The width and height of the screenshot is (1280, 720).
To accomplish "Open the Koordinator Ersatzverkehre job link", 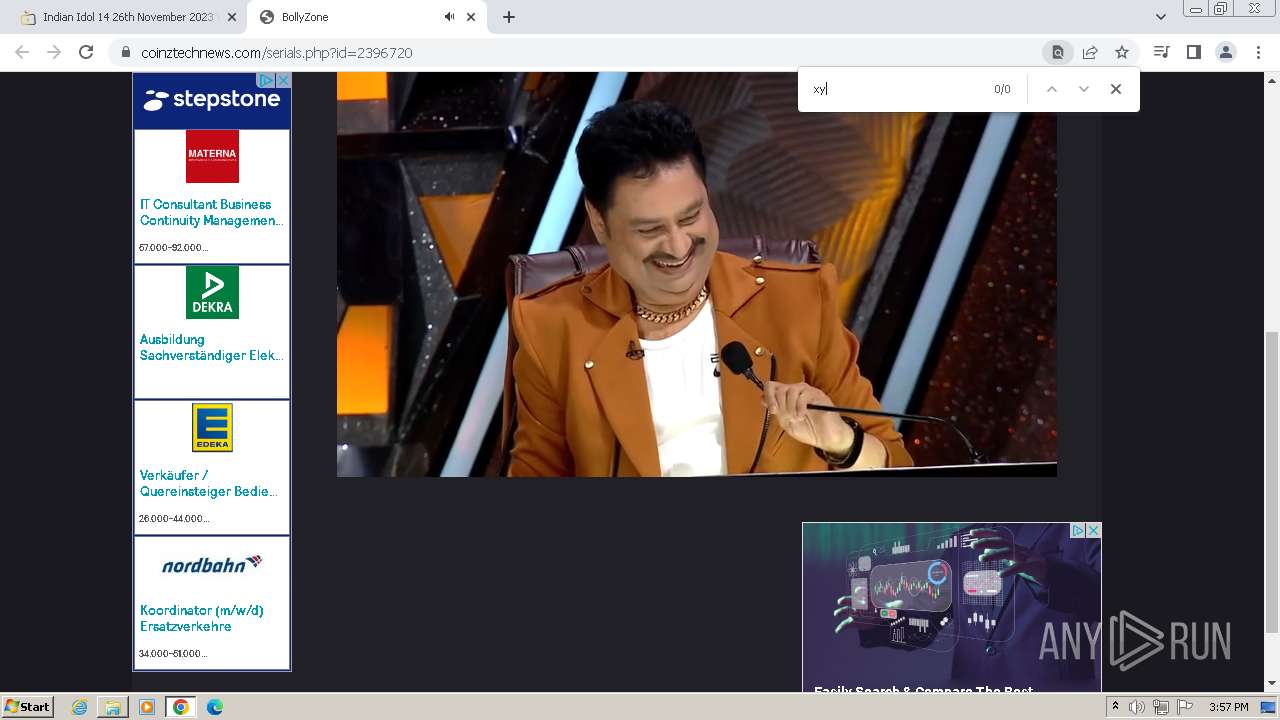I will (202, 618).
